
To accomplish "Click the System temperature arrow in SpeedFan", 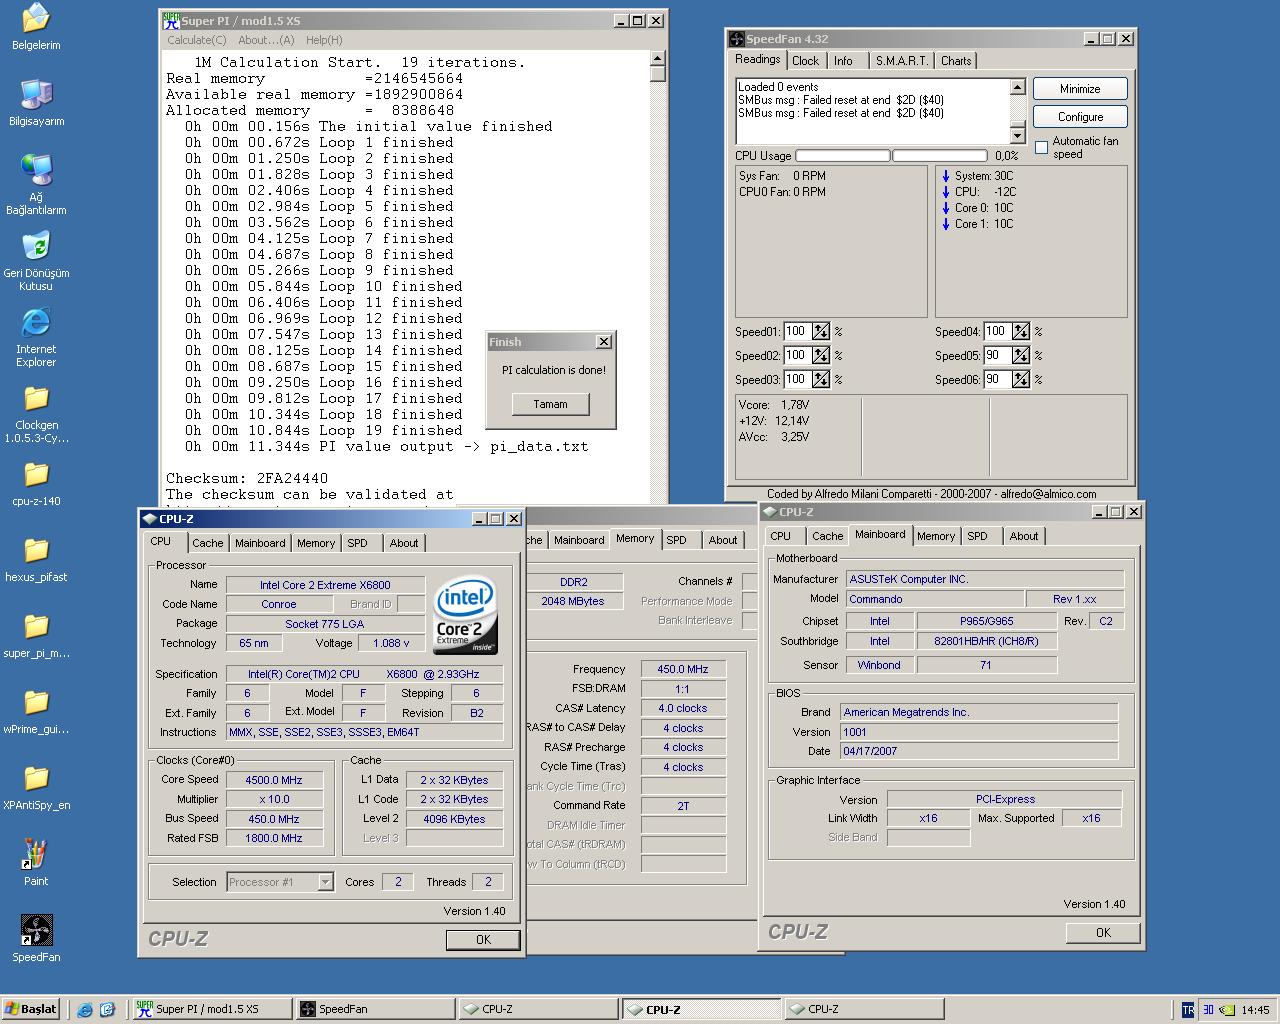I will [x=946, y=176].
